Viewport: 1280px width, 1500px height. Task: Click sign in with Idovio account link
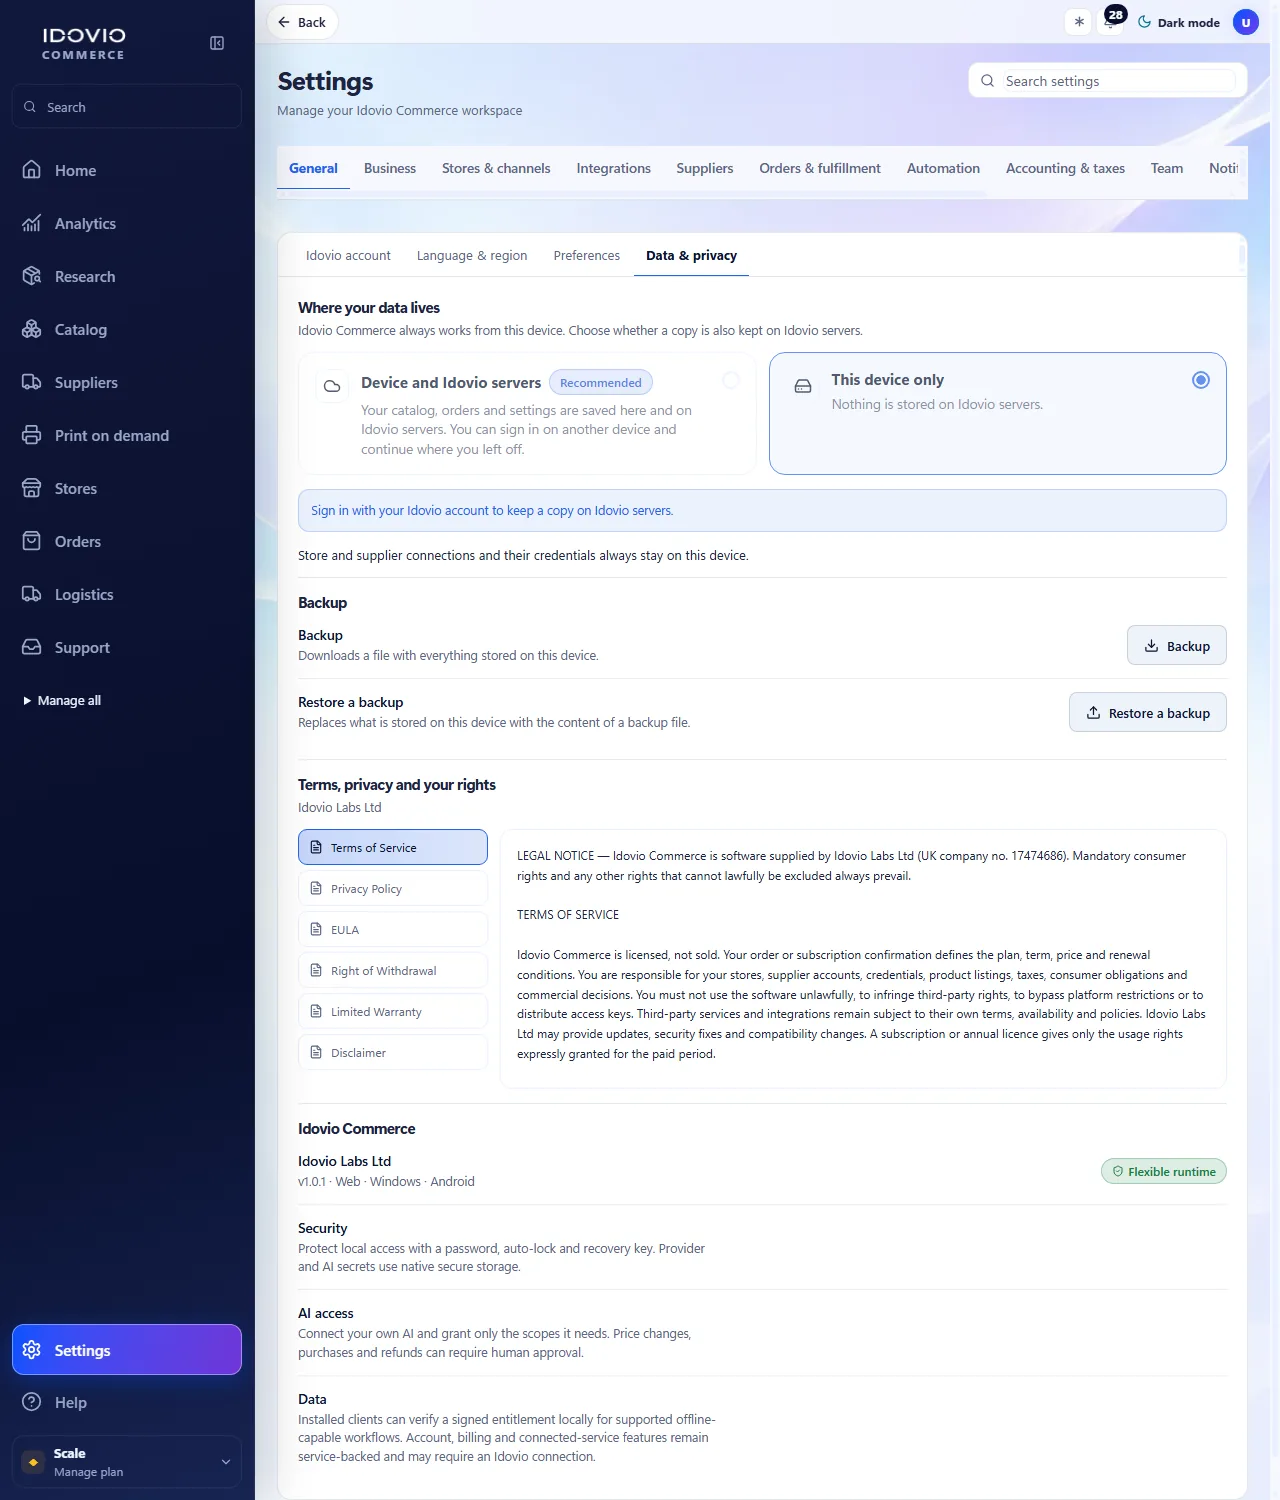492,510
